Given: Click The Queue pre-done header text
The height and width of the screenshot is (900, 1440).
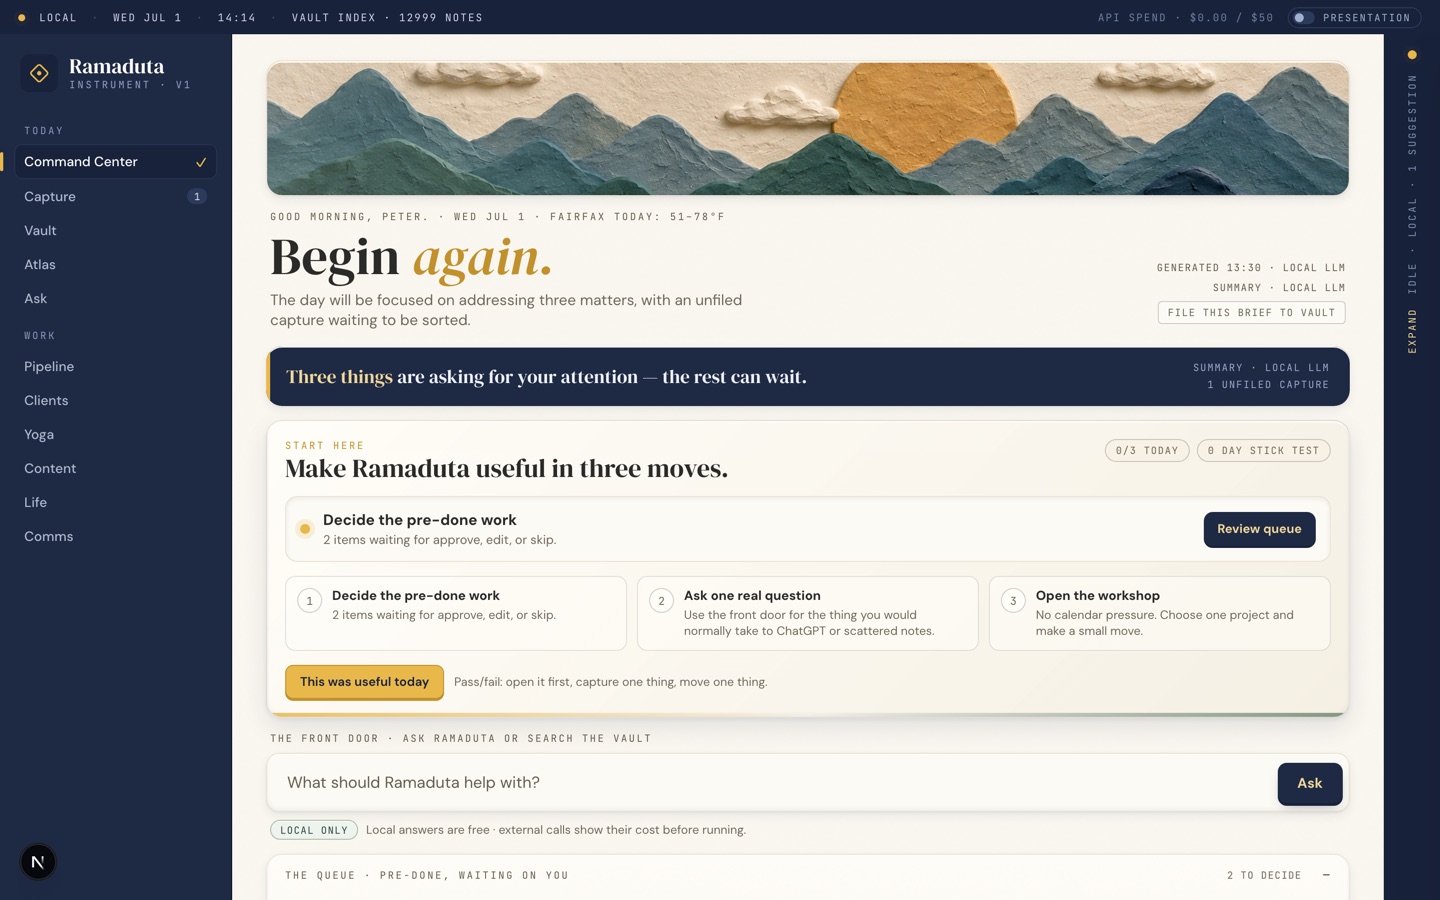Looking at the screenshot, I should [x=427, y=875].
